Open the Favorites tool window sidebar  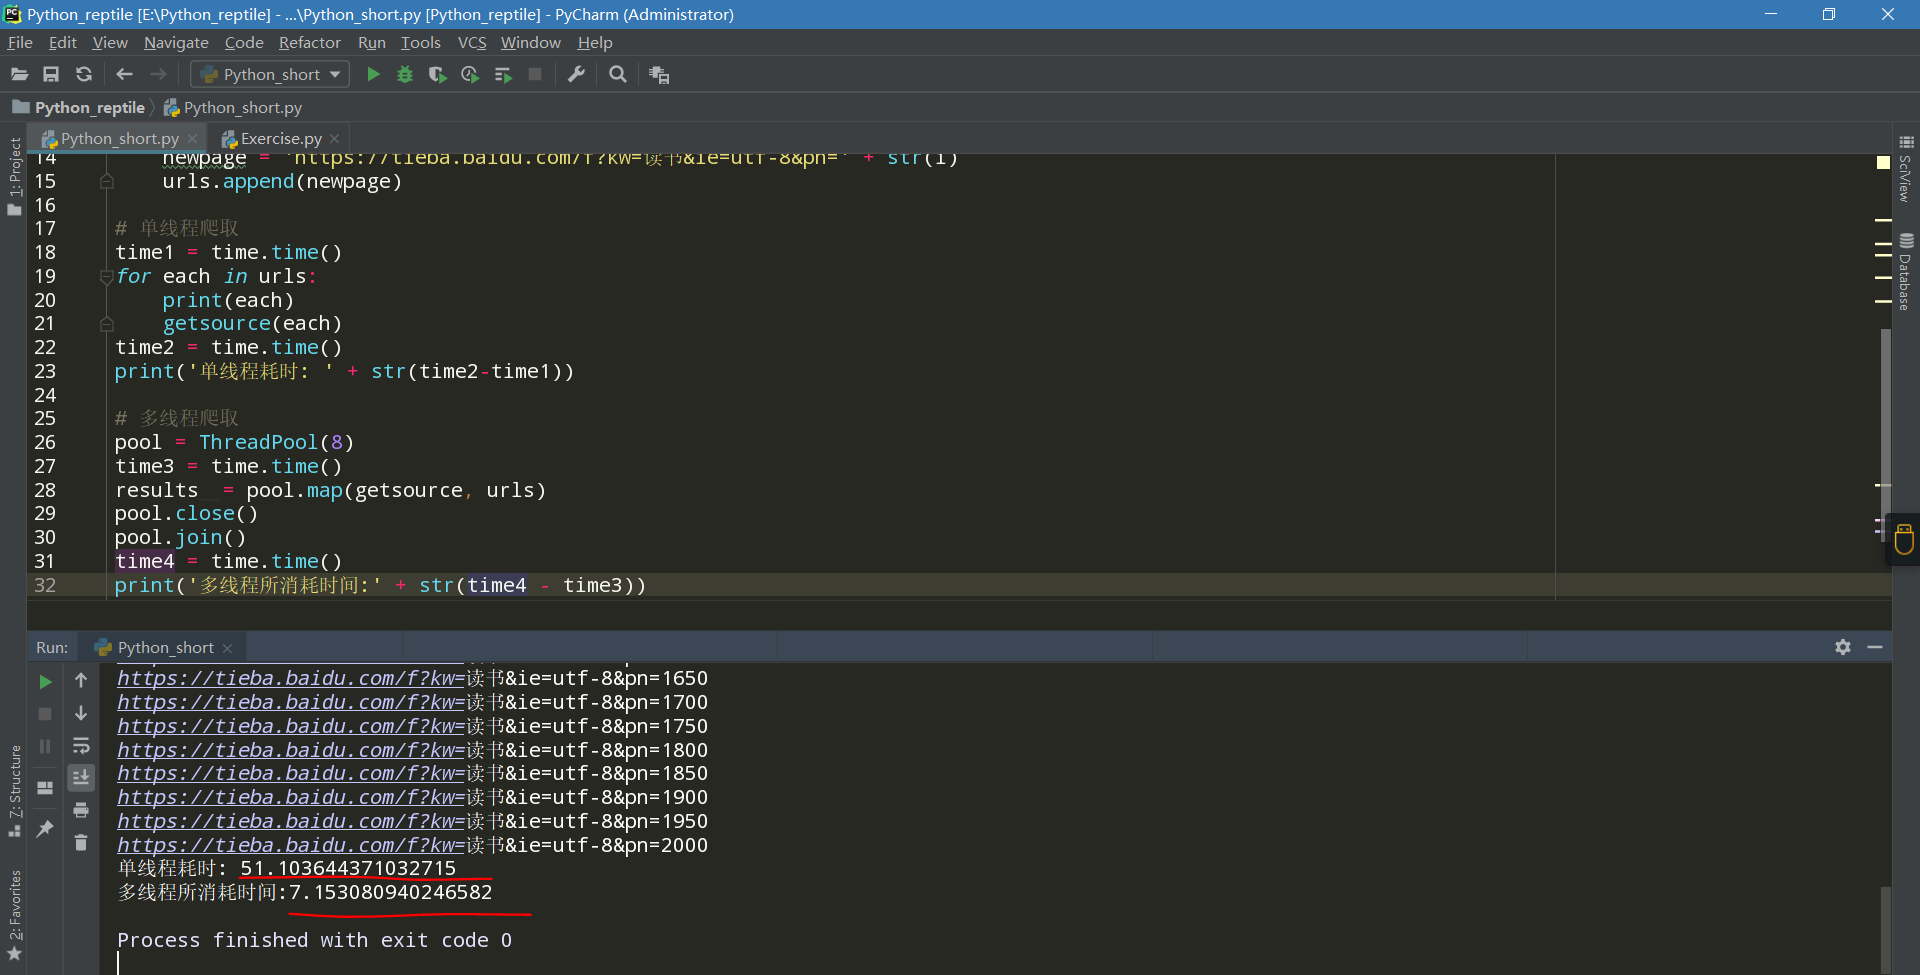[x=14, y=915]
